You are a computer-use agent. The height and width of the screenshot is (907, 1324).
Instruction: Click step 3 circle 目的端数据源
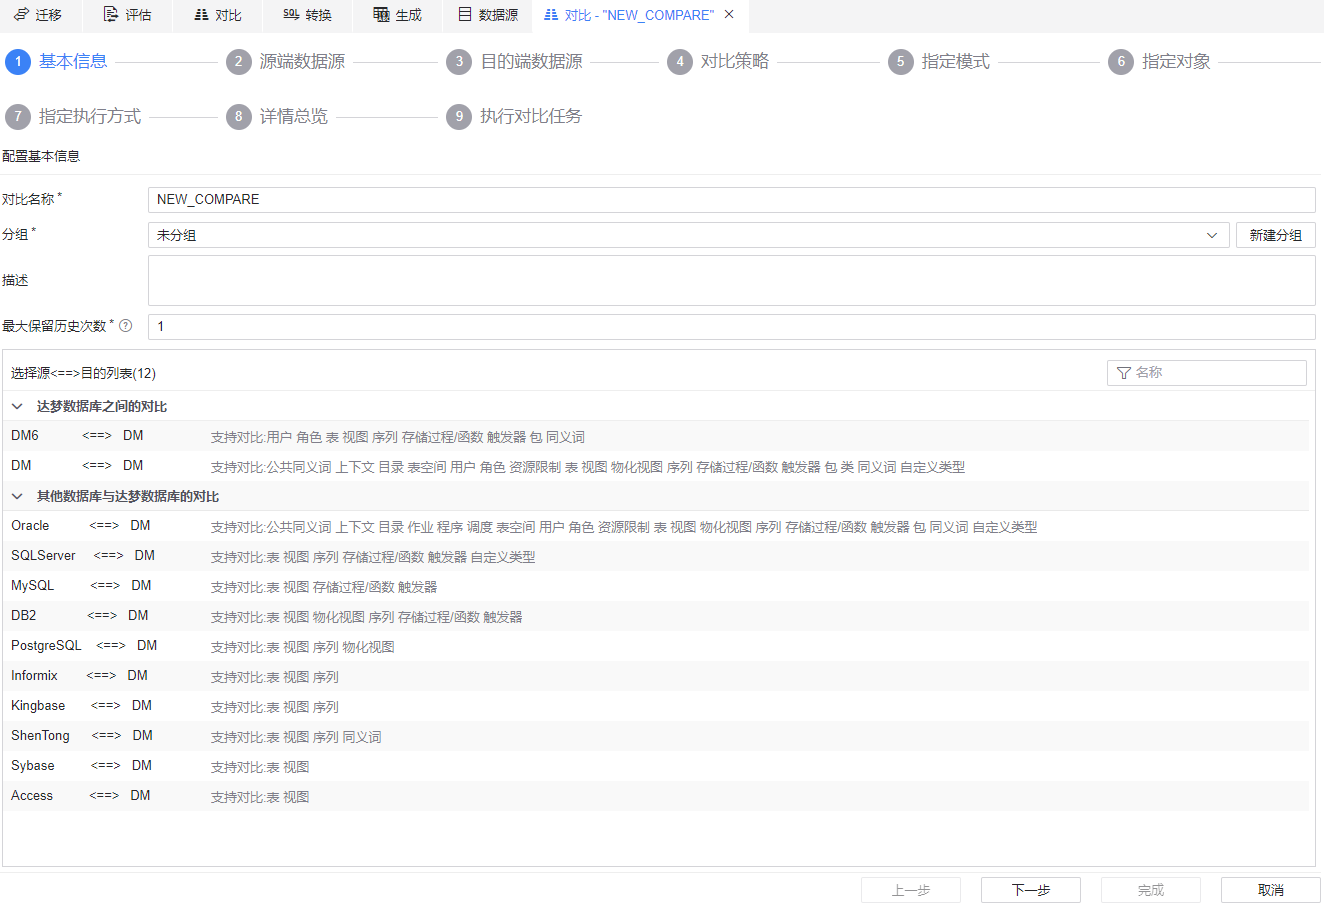459,62
